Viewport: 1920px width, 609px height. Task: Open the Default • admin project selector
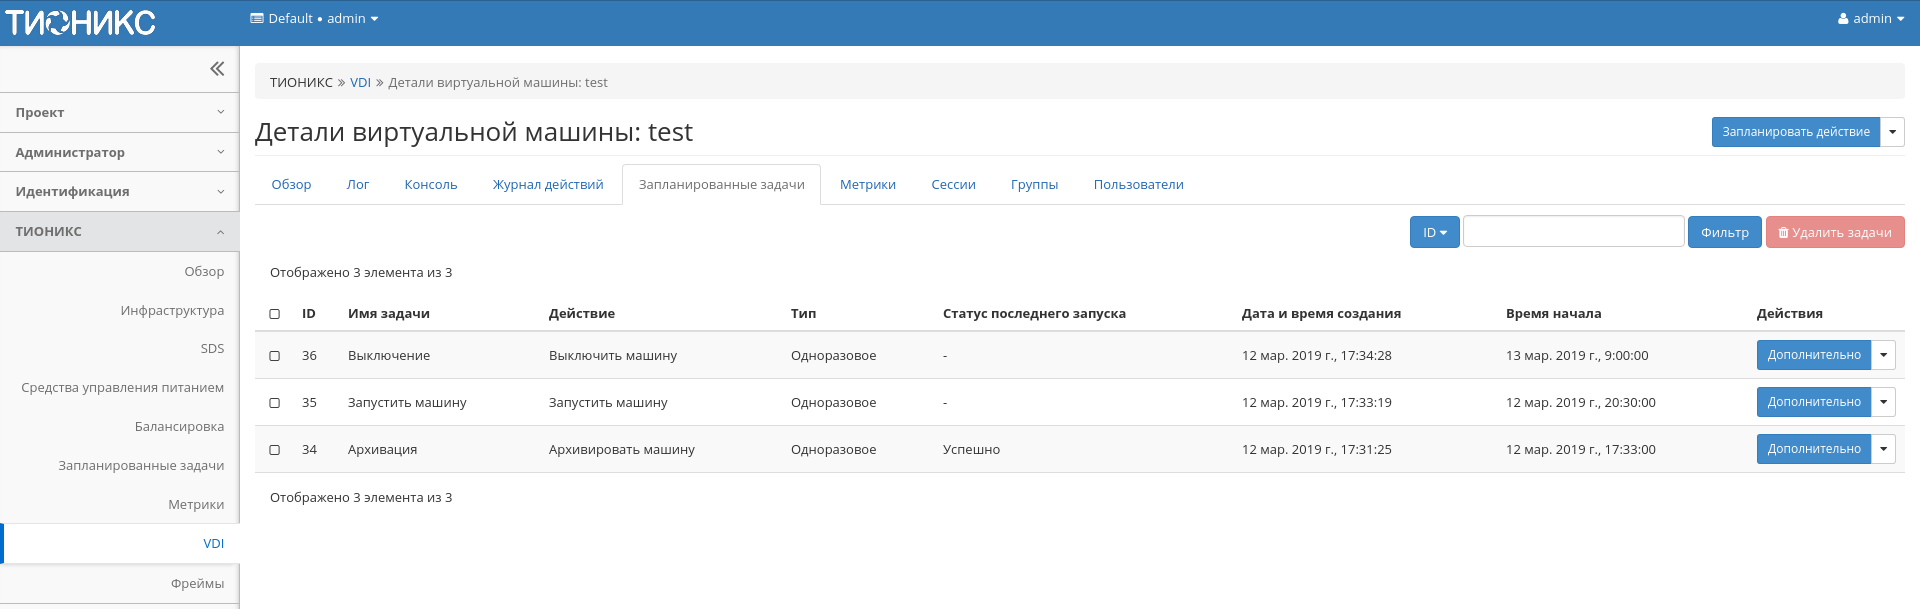click(x=314, y=19)
